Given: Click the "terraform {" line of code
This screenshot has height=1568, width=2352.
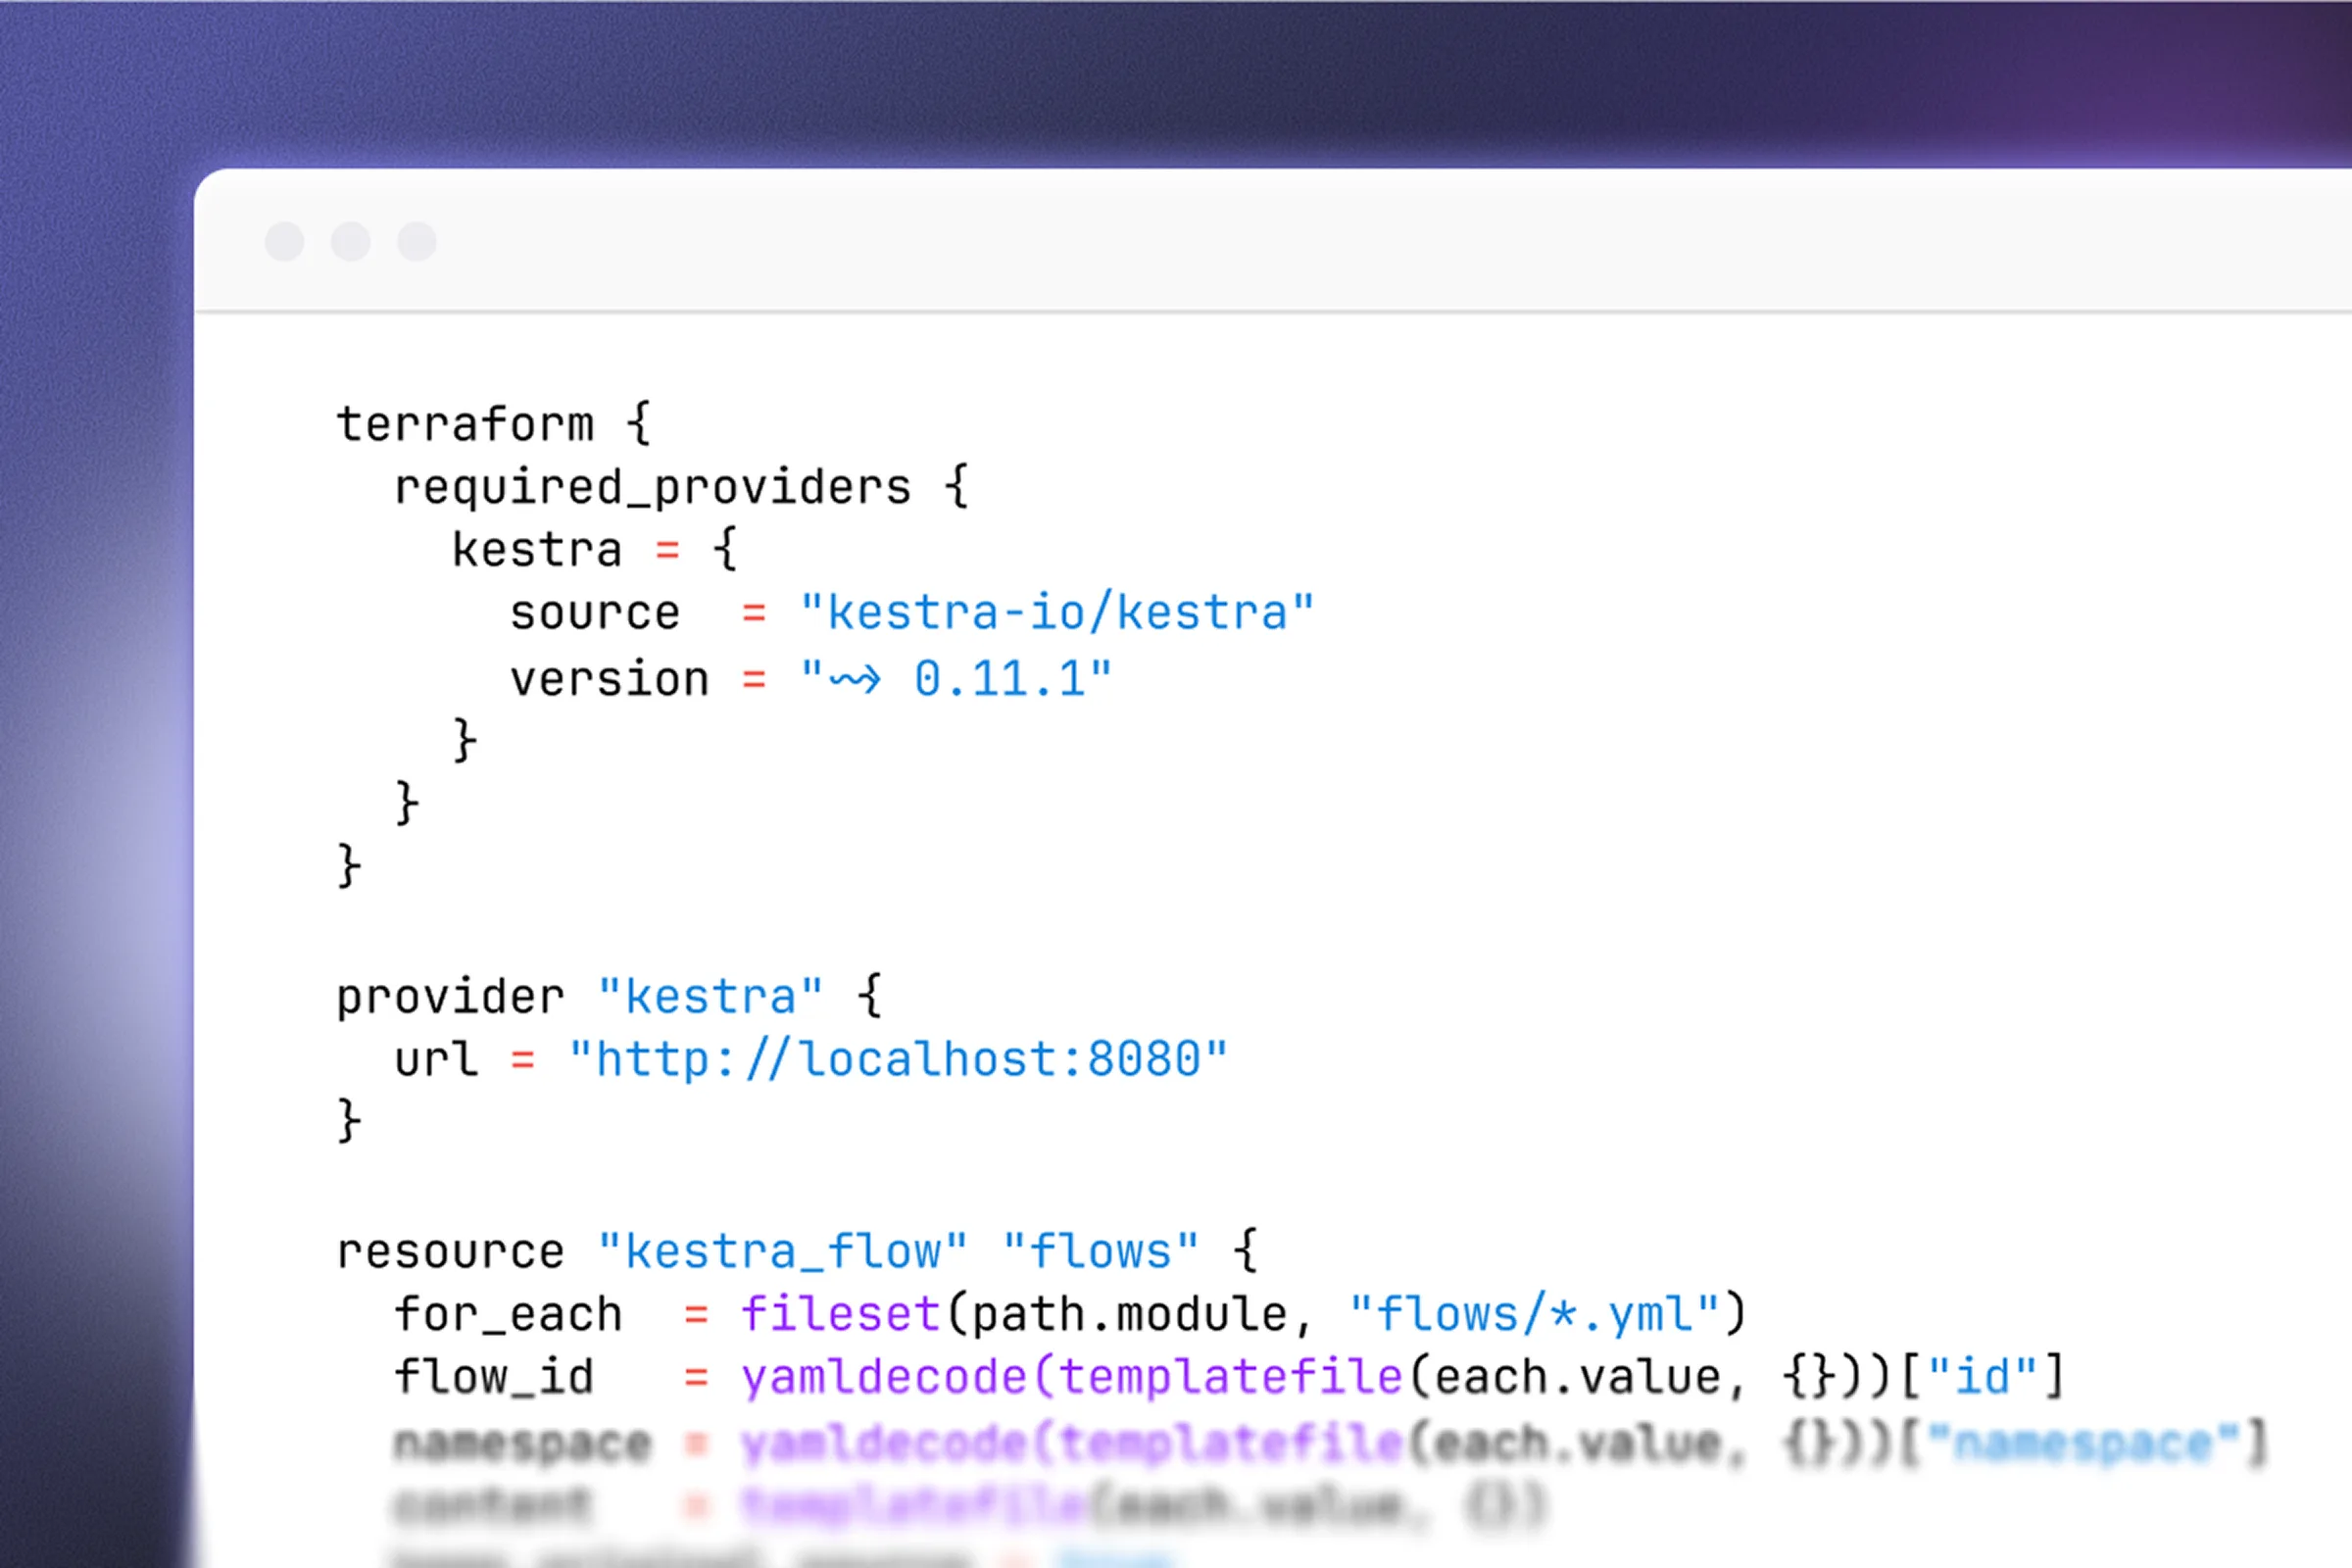Looking at the screenshot, I should [494, 424].
